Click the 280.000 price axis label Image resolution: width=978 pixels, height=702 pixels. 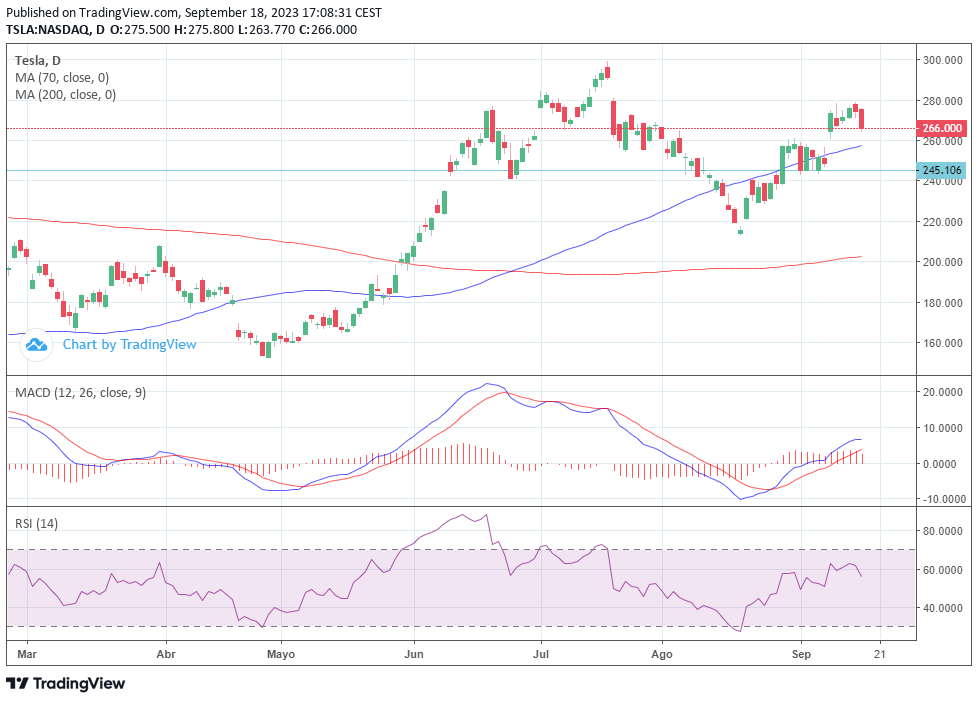(942, 101)
